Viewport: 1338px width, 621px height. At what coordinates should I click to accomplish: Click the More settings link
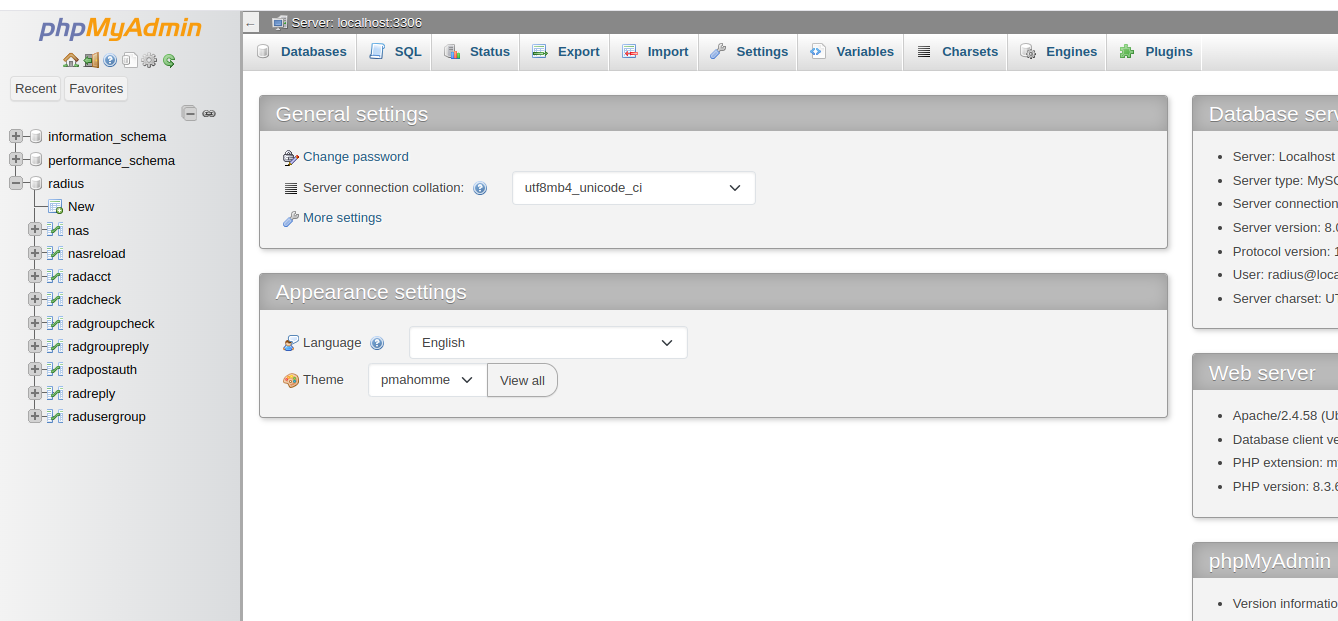coord(342,218)
